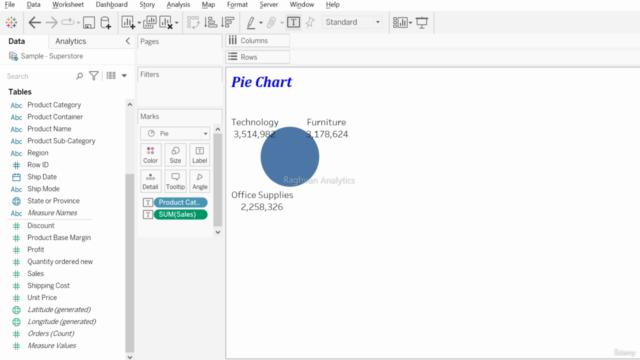Click the Swap rows and columns icon
The image size is (640, 360).
[193, 22]
